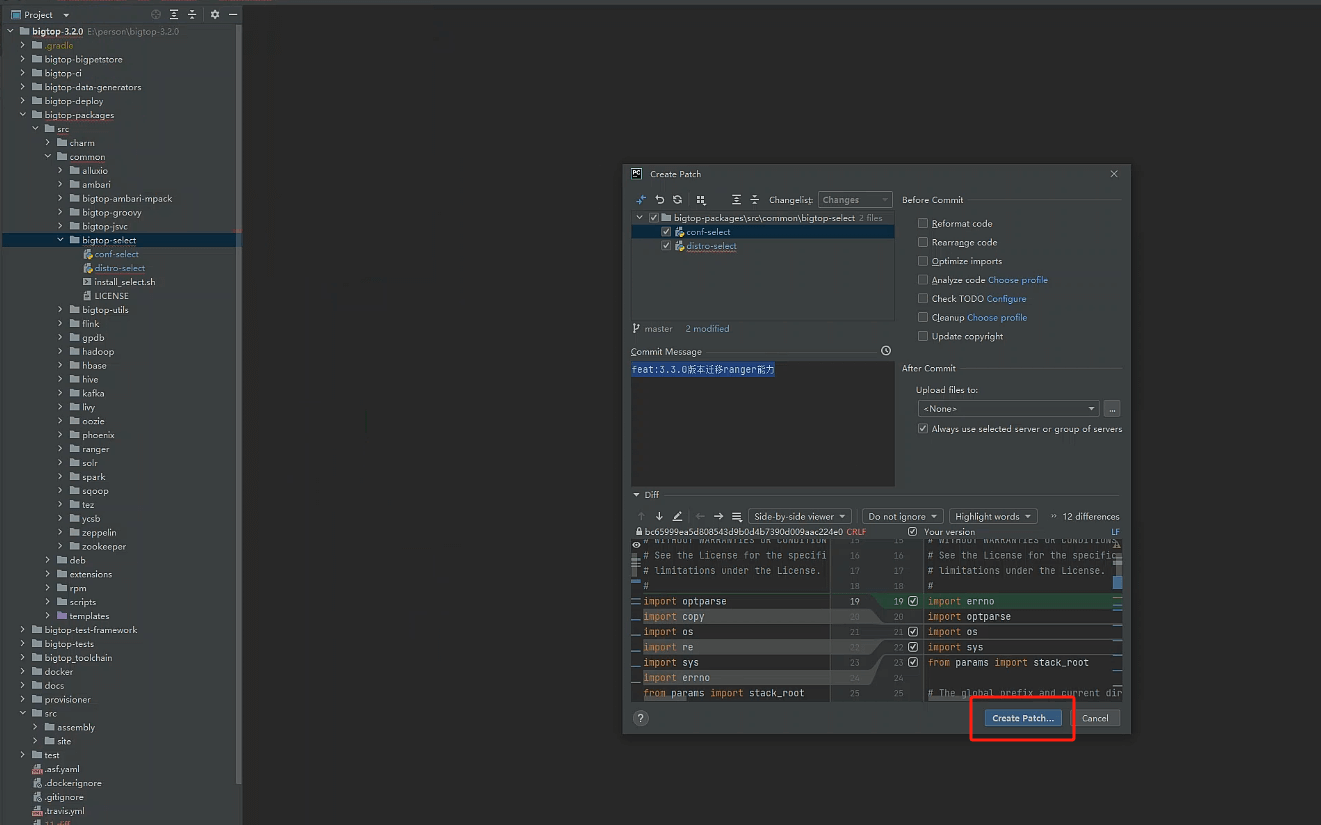This screenshot has width=1321, height=825.
Task: Show more Diff toolbar actions via double chevron
Action: (x=1052, y=516)
